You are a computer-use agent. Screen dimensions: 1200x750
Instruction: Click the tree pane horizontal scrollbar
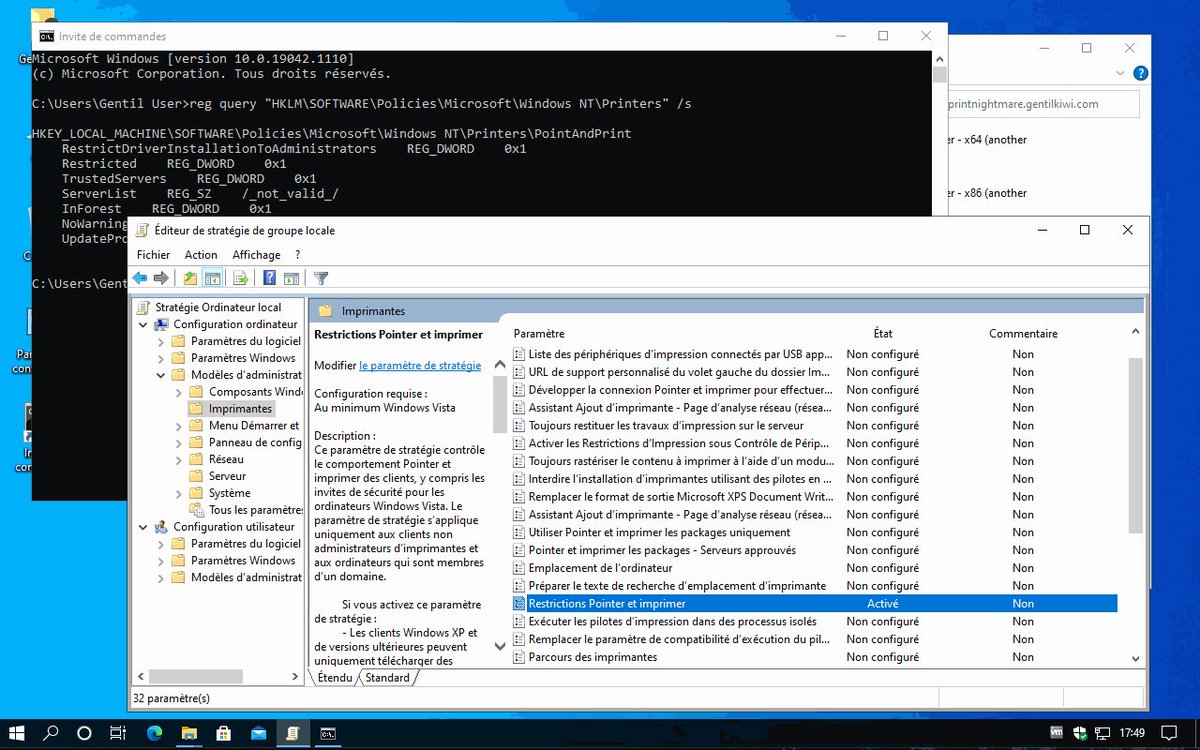(x=220, y=676)
